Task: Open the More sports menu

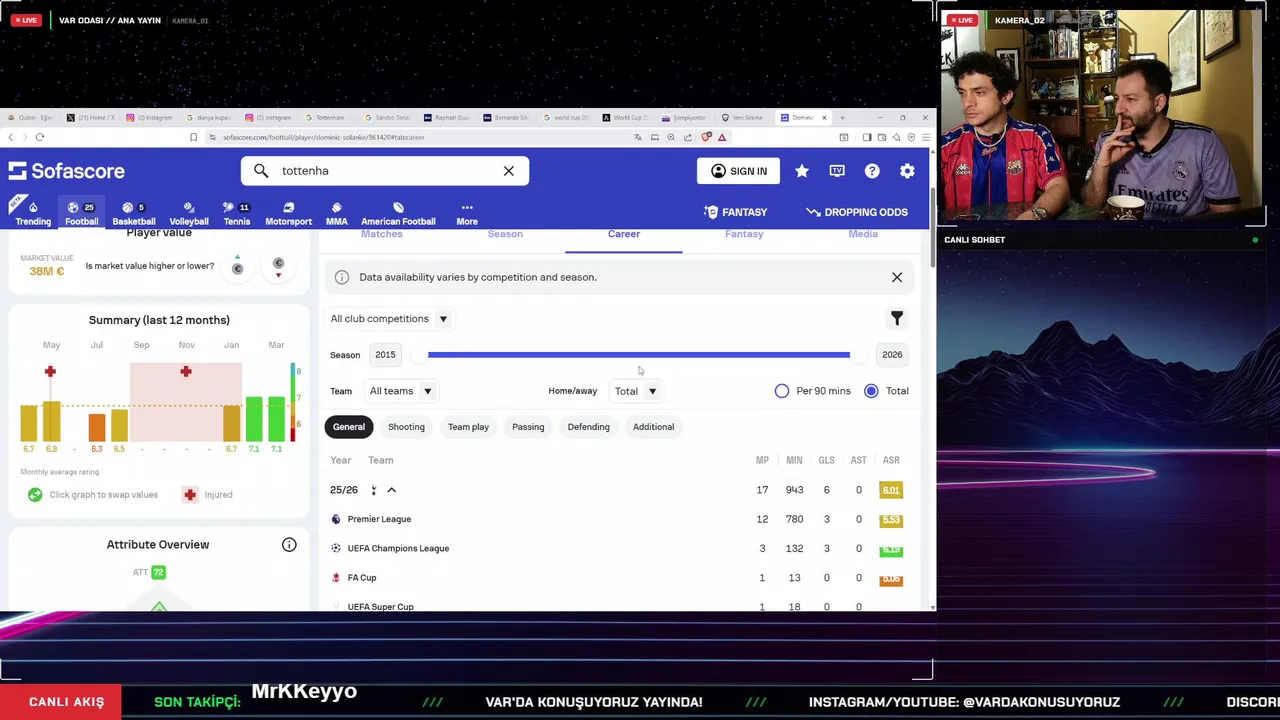Action: click(x=467, y=213)
